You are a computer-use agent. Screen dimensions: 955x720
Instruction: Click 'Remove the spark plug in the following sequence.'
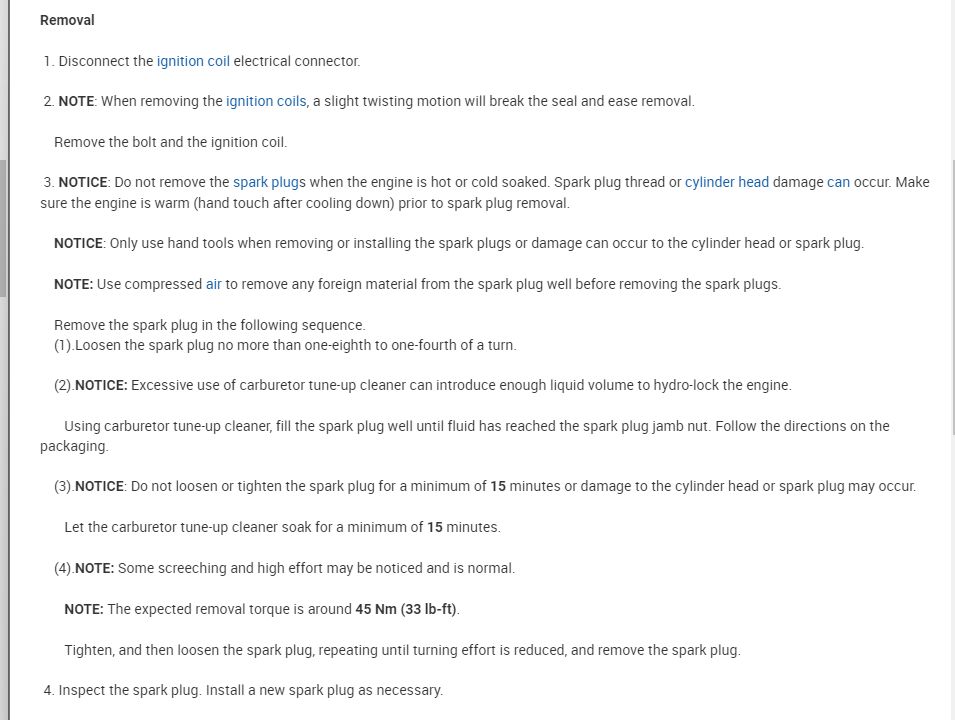tap(210, 325)
